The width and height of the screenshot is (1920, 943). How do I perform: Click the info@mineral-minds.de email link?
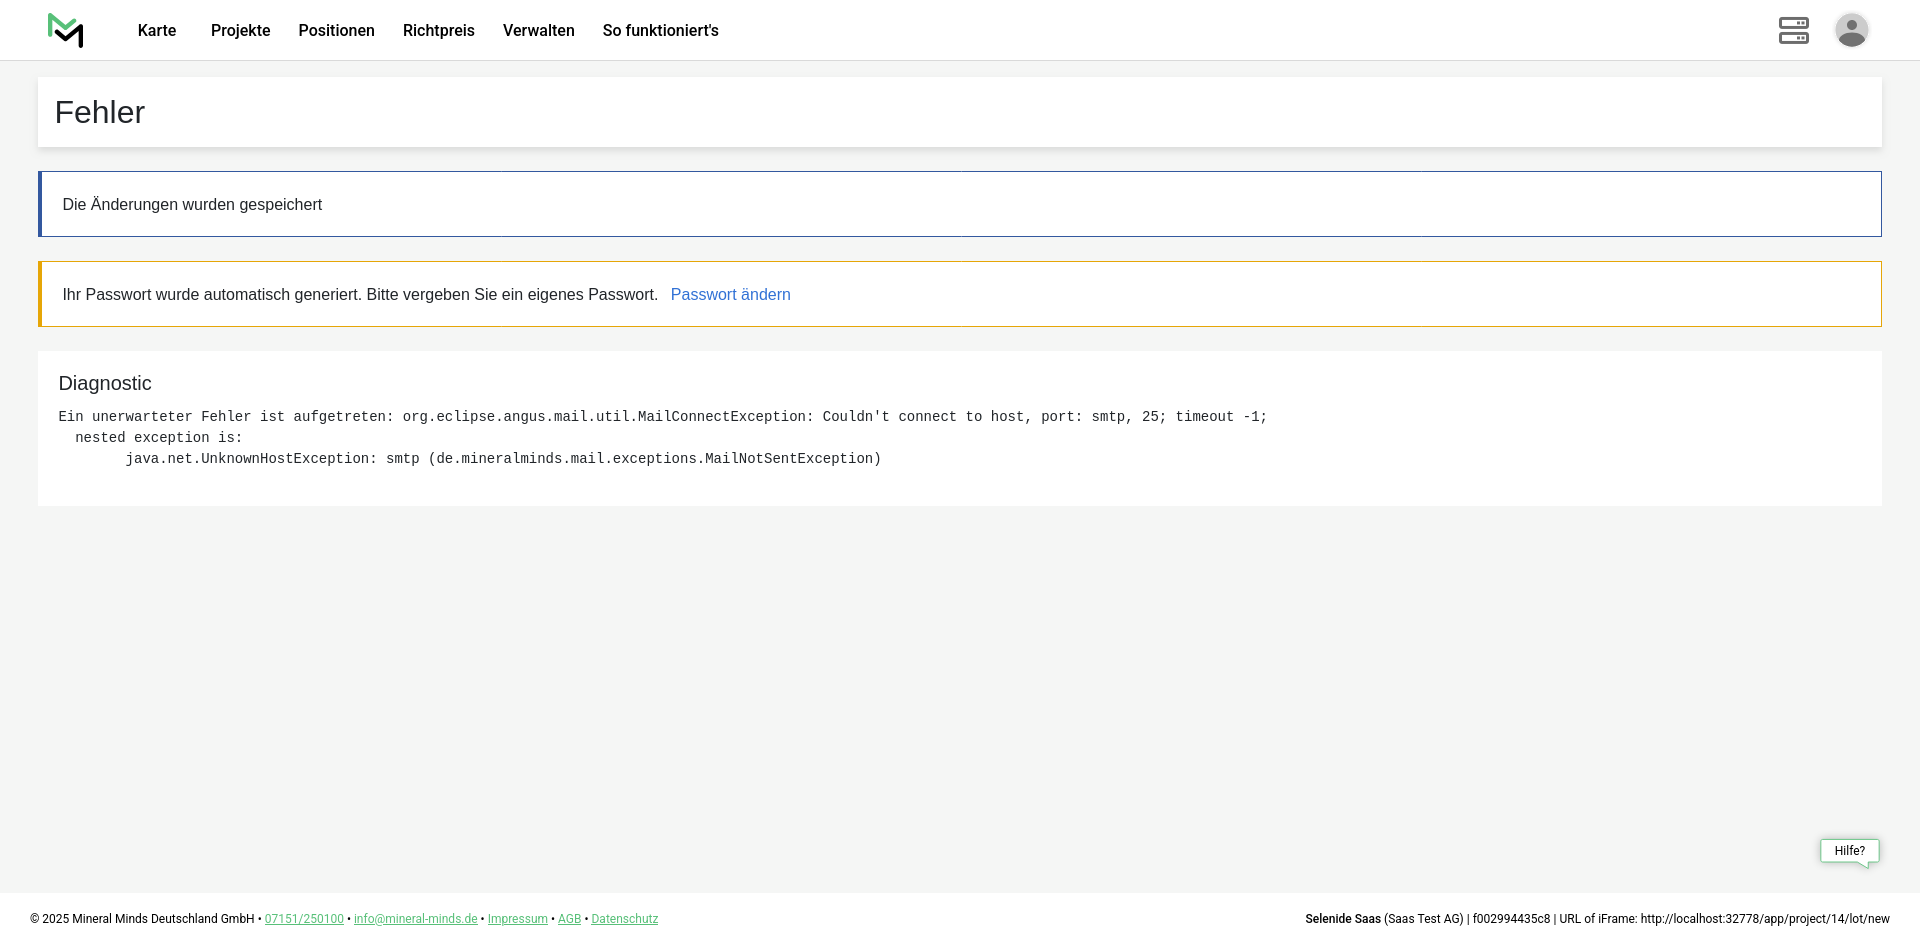(415, 919)
